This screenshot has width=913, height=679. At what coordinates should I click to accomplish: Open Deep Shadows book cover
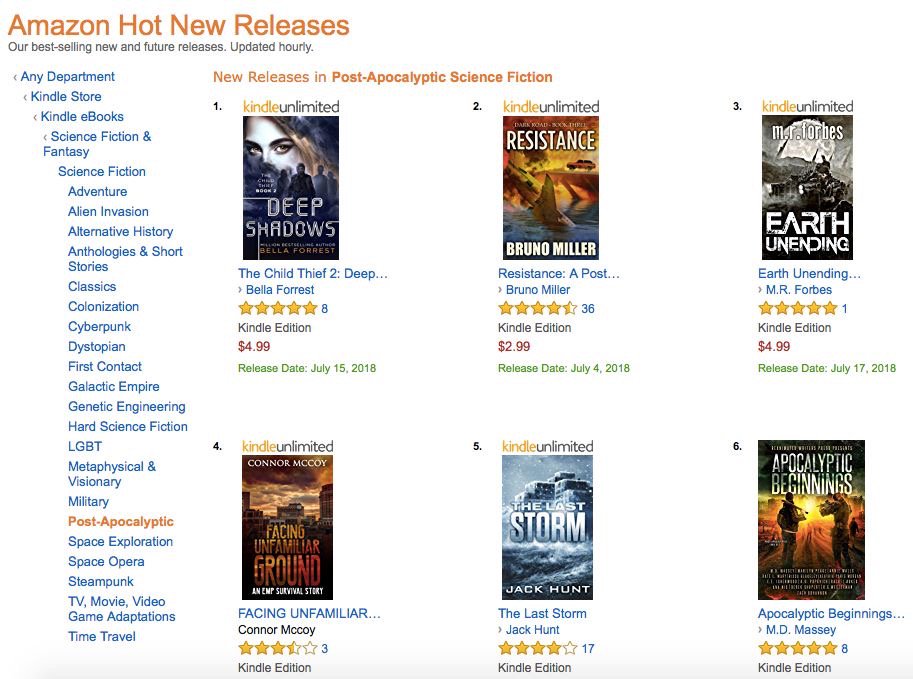coord(291,188)
